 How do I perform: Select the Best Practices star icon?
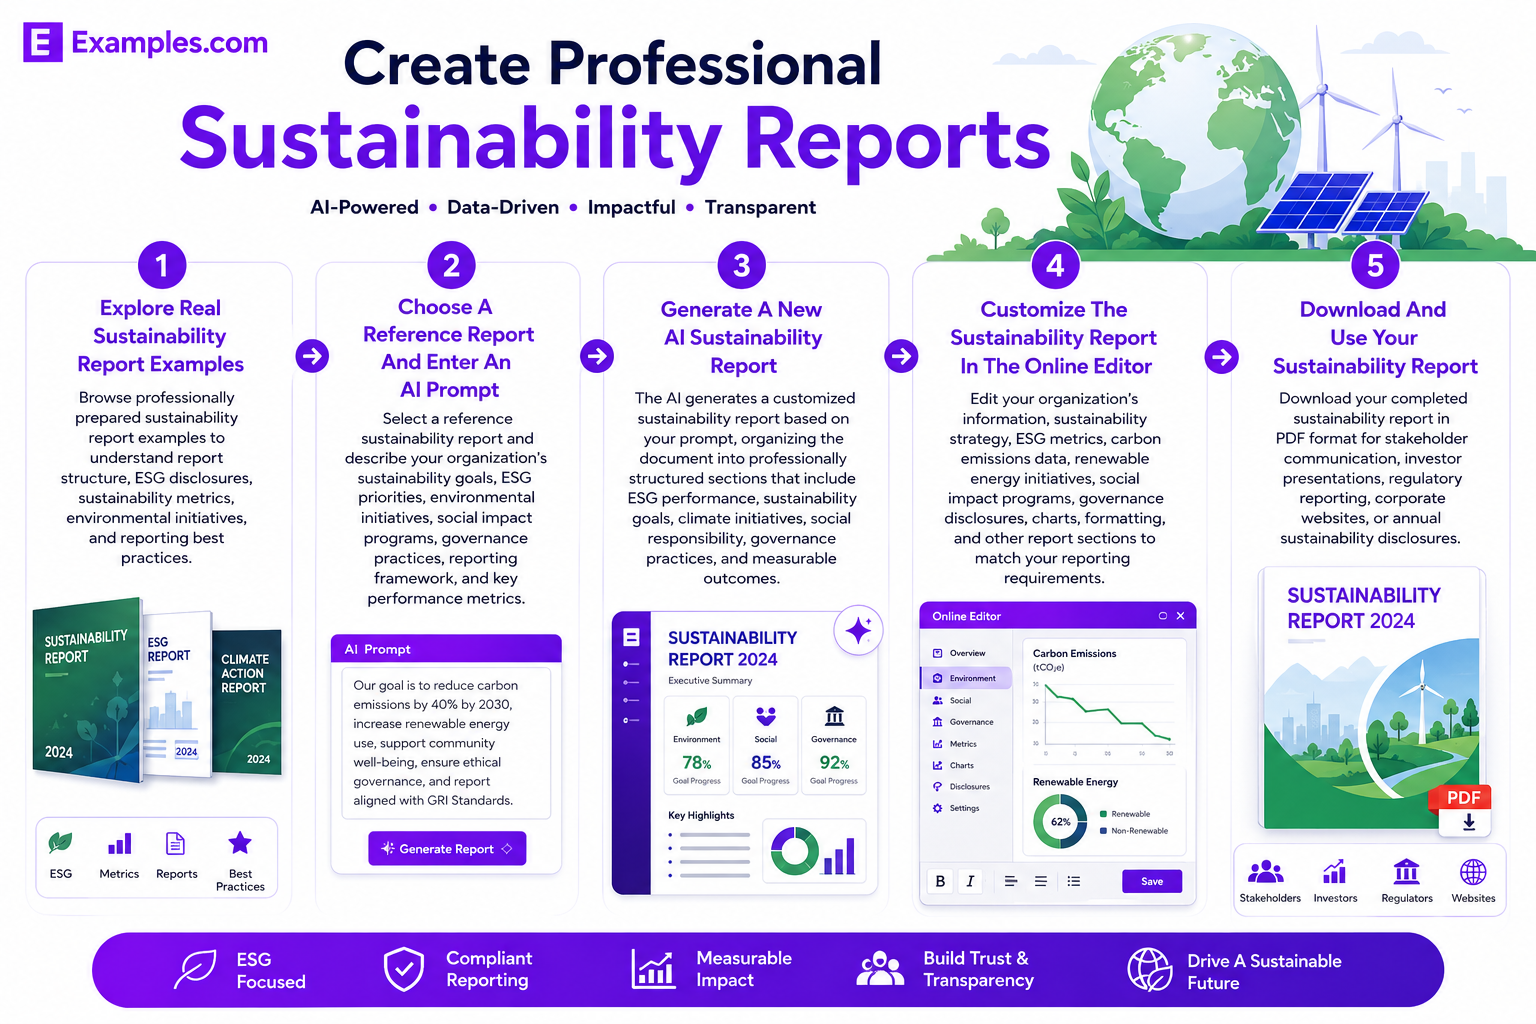point(240,843)
